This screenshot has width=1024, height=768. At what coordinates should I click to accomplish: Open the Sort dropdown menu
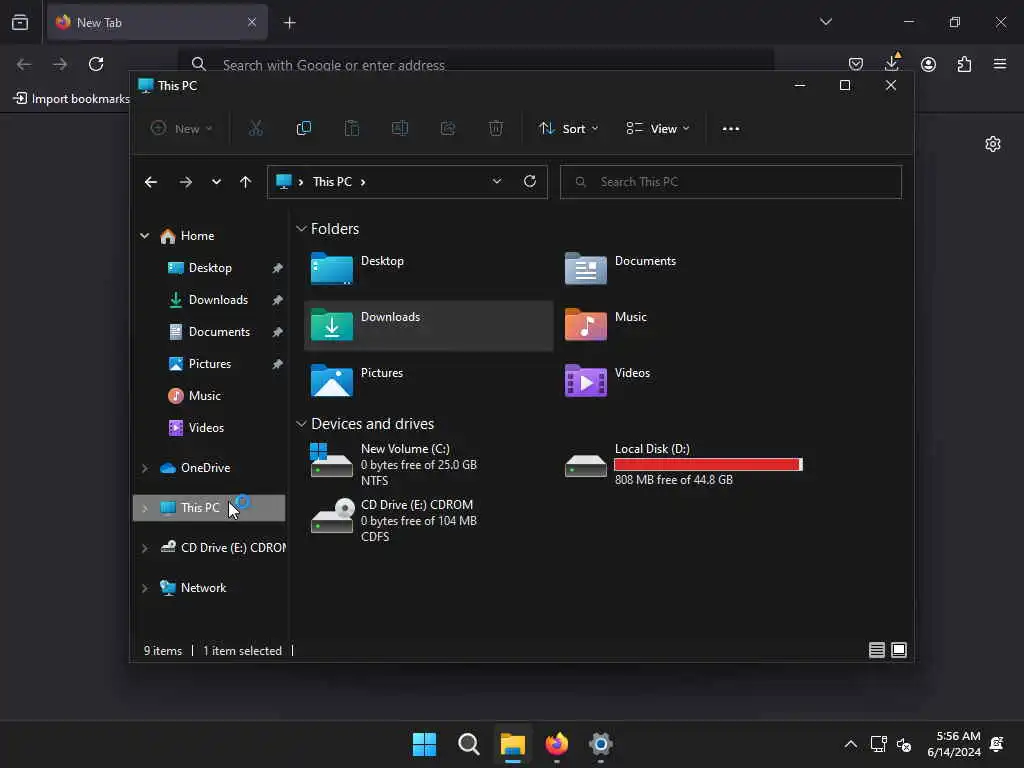tap(568, 129)
